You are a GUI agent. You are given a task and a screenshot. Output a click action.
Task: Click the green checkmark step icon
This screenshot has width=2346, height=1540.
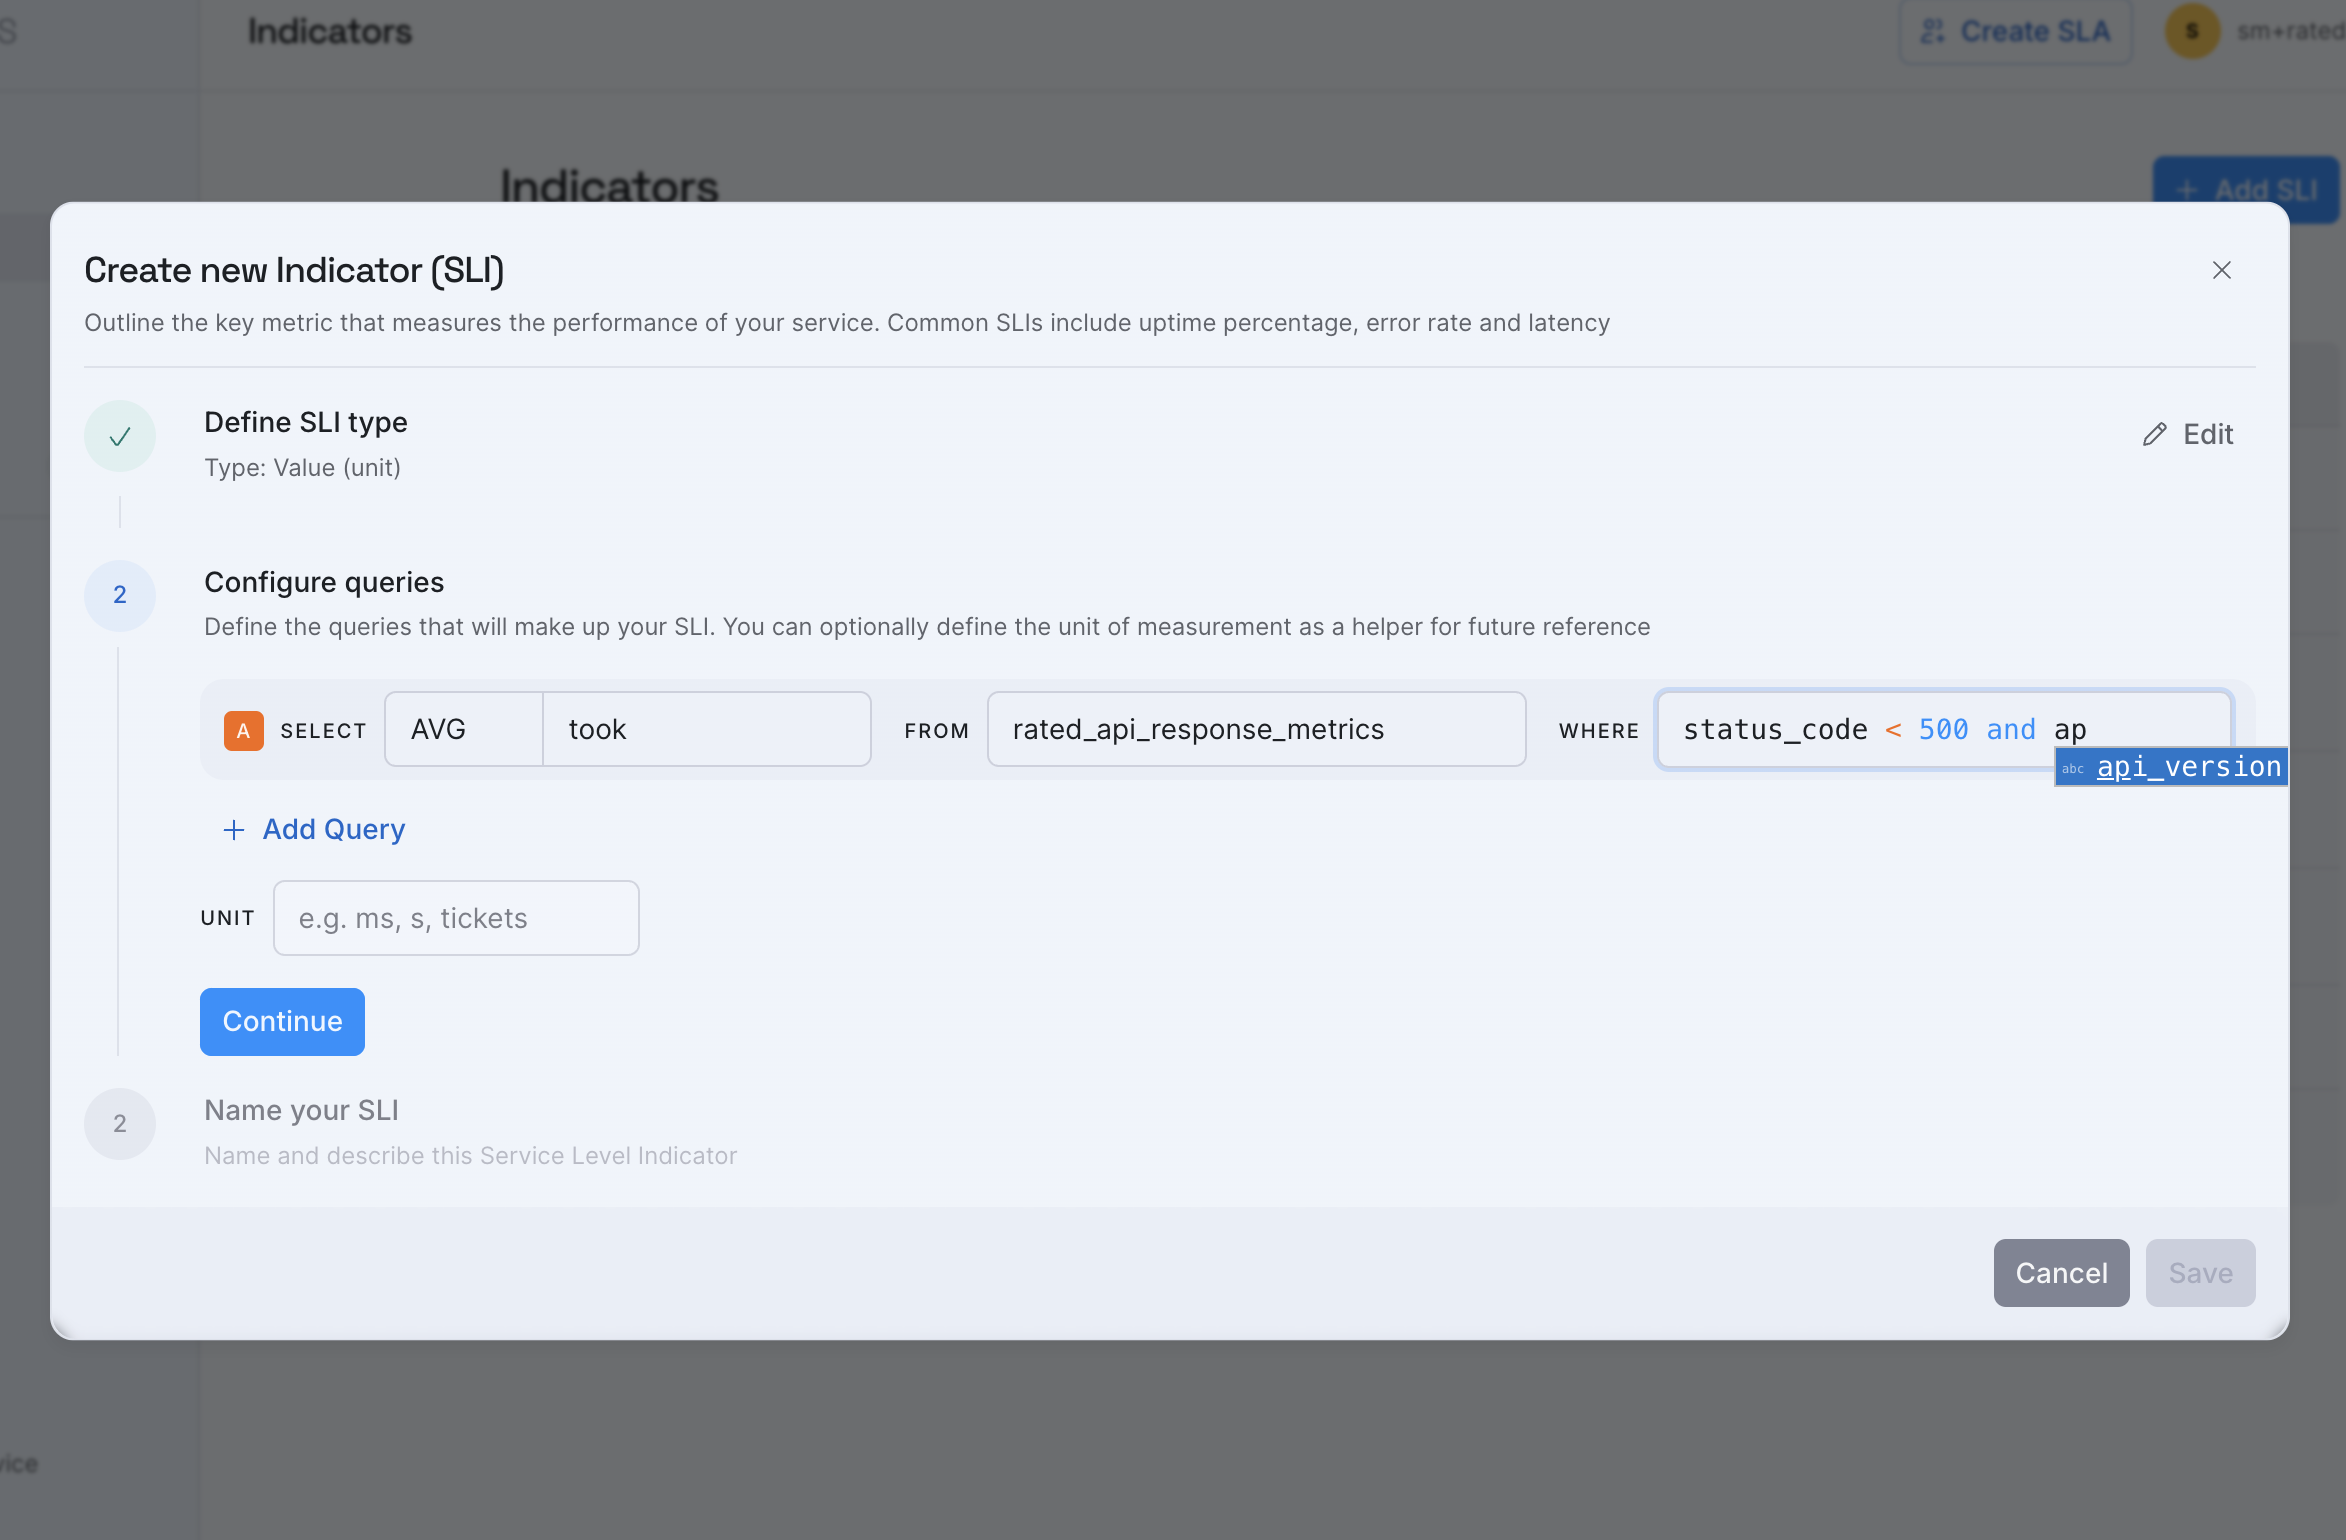[120, 436]
